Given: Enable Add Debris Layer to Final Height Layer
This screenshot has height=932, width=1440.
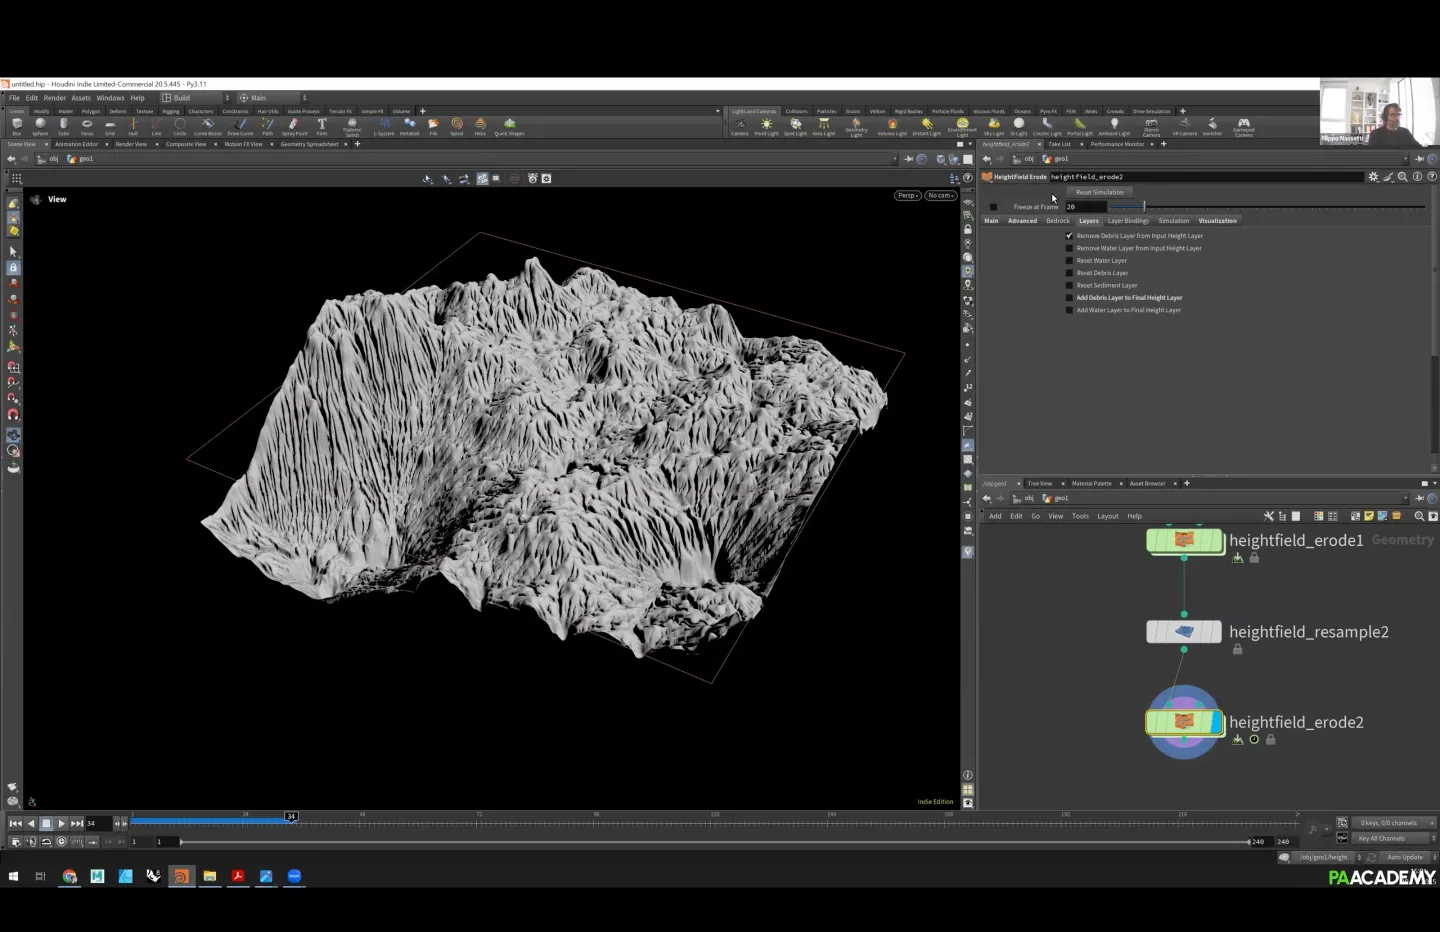Looking at the screenshot, I should pyautogui.click(x=1069, y=298).
